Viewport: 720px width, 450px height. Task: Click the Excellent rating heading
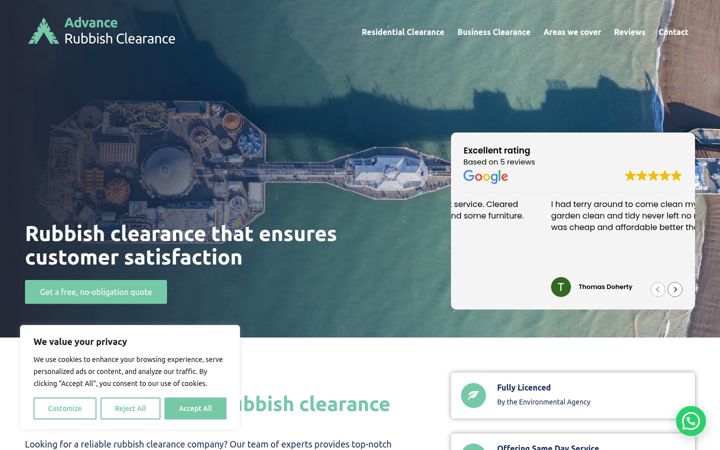[x=496, y=151]
